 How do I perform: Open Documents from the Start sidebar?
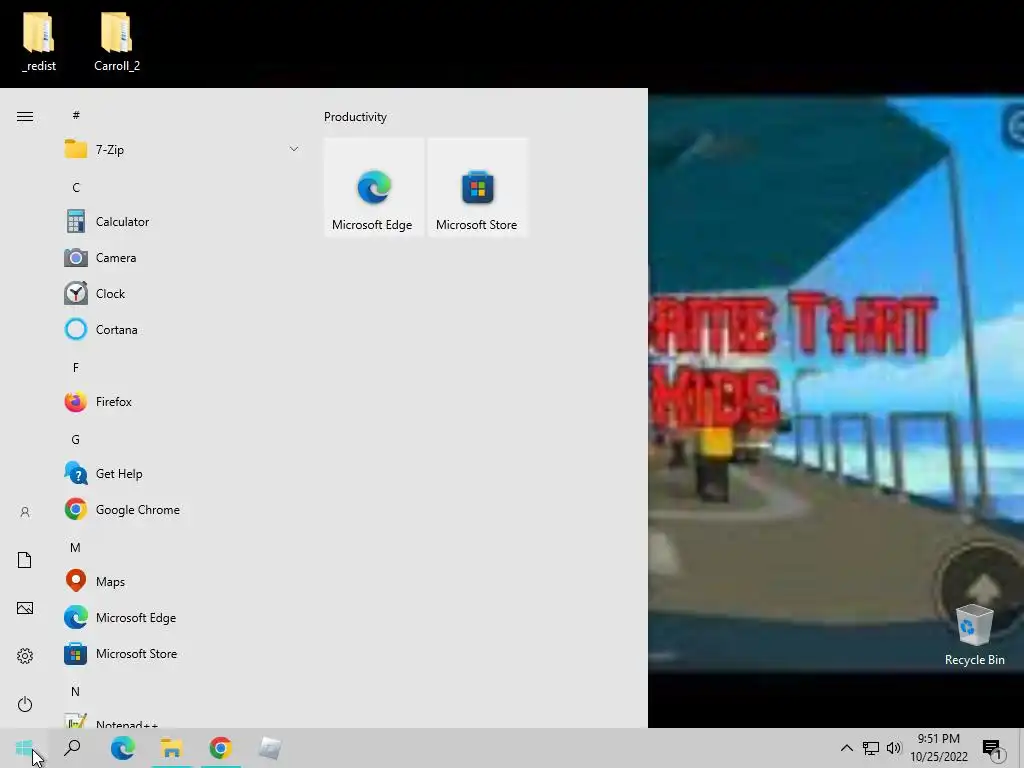[x=25, y=560]
